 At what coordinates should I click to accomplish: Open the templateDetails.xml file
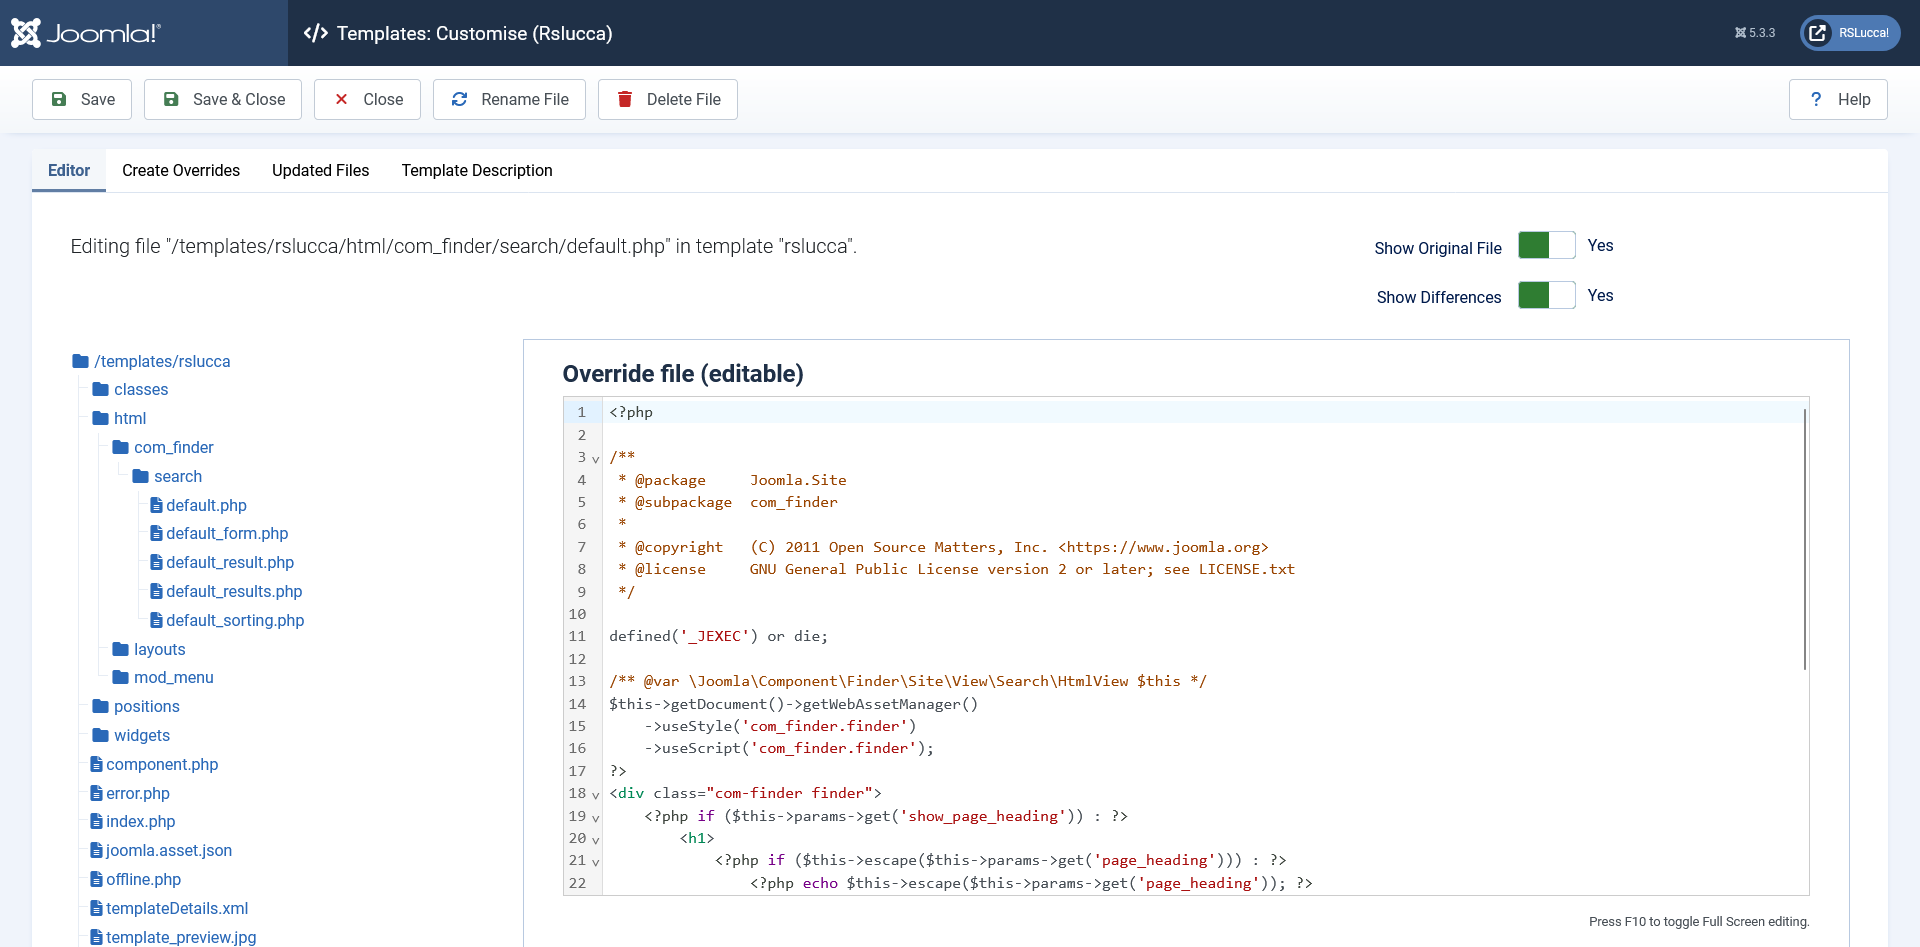tap(177, 908)
